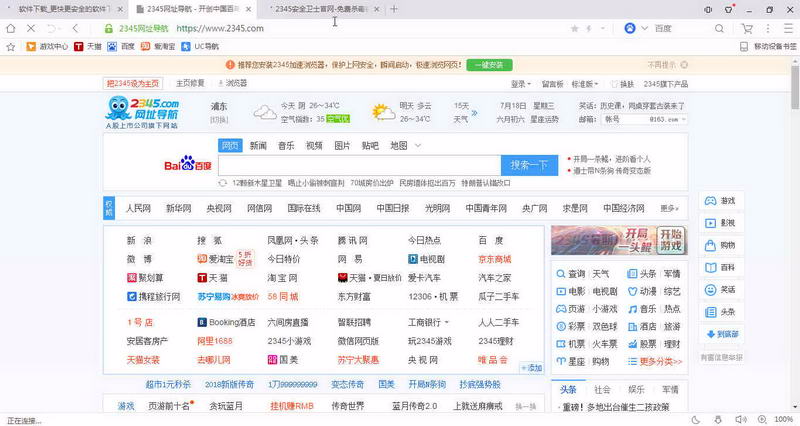Stop loading the page with the X icon
Viewport: 800px width, 426px height.
click(x=31, y=29)
